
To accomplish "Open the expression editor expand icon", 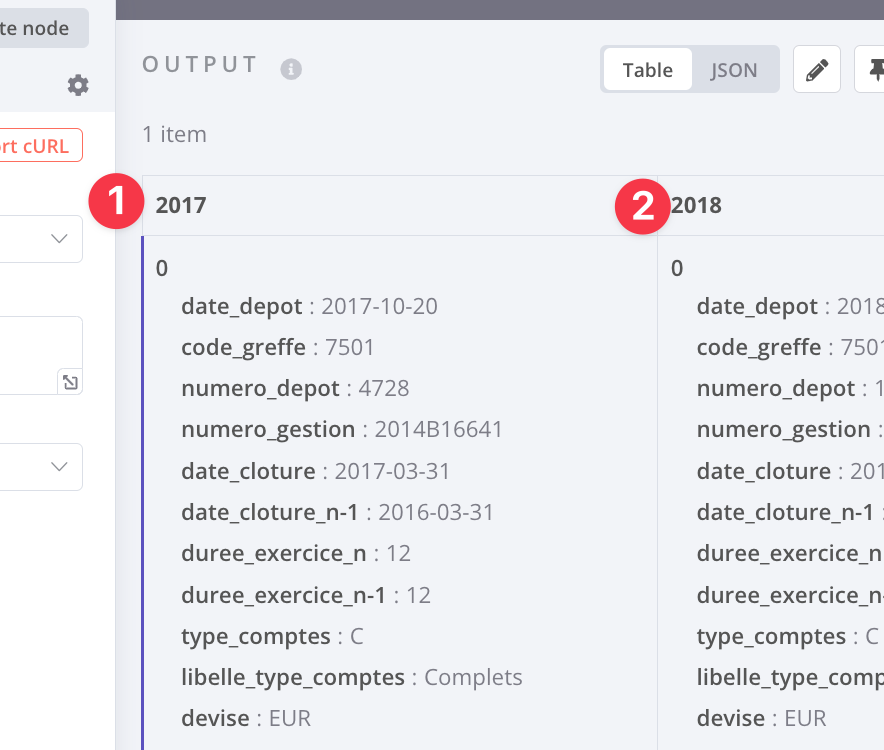I will tap(70, 381).
